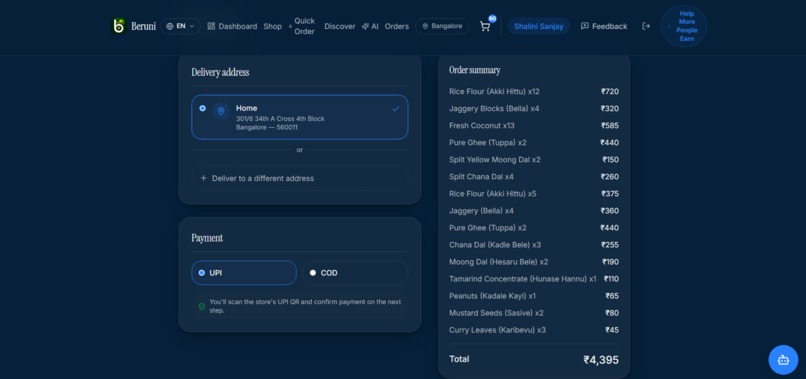Click the map pin icon on Home address

click(221, 111)
